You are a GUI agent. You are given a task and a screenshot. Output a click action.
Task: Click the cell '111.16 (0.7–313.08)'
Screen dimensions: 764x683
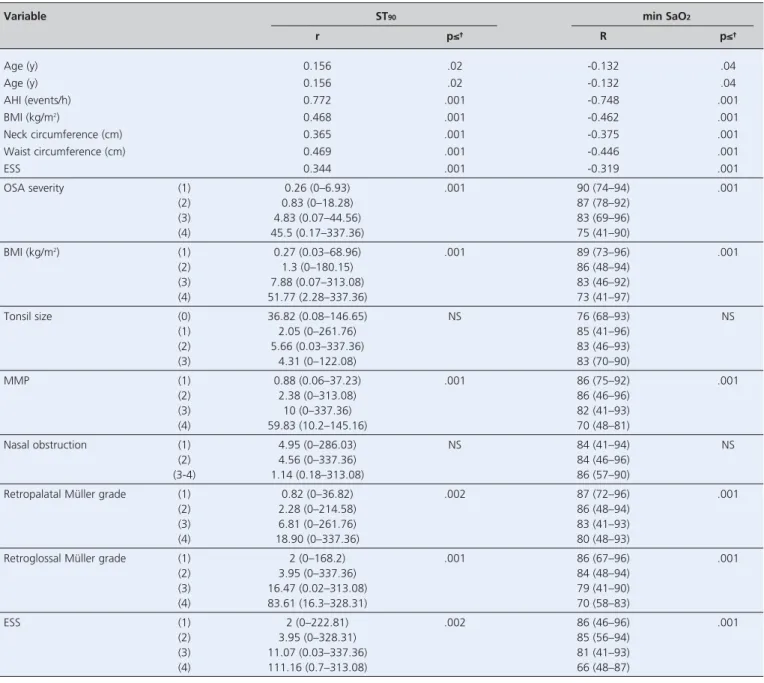click(317, 667)
